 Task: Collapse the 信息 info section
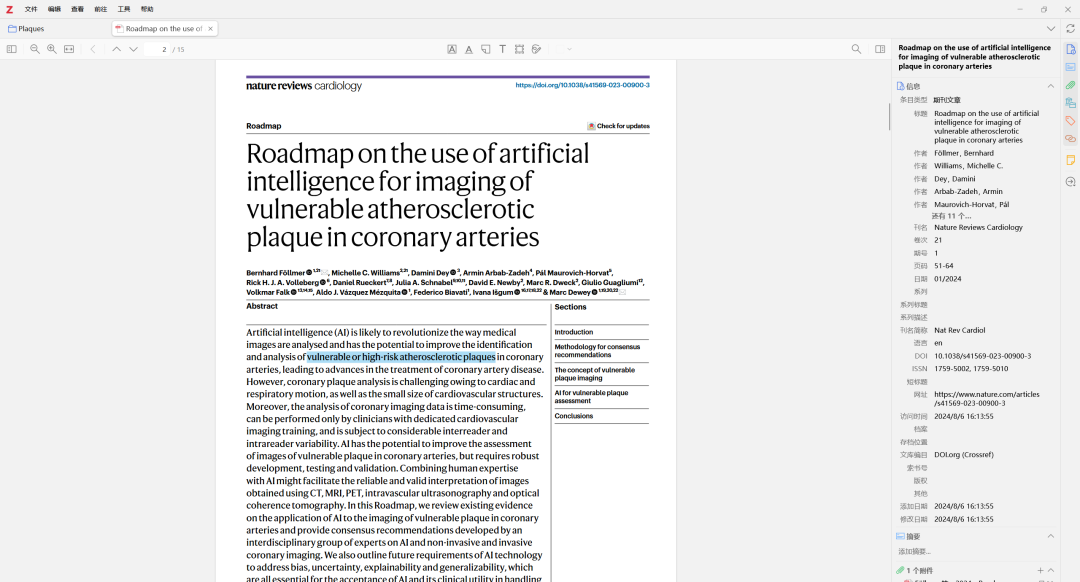(1051, 86)
